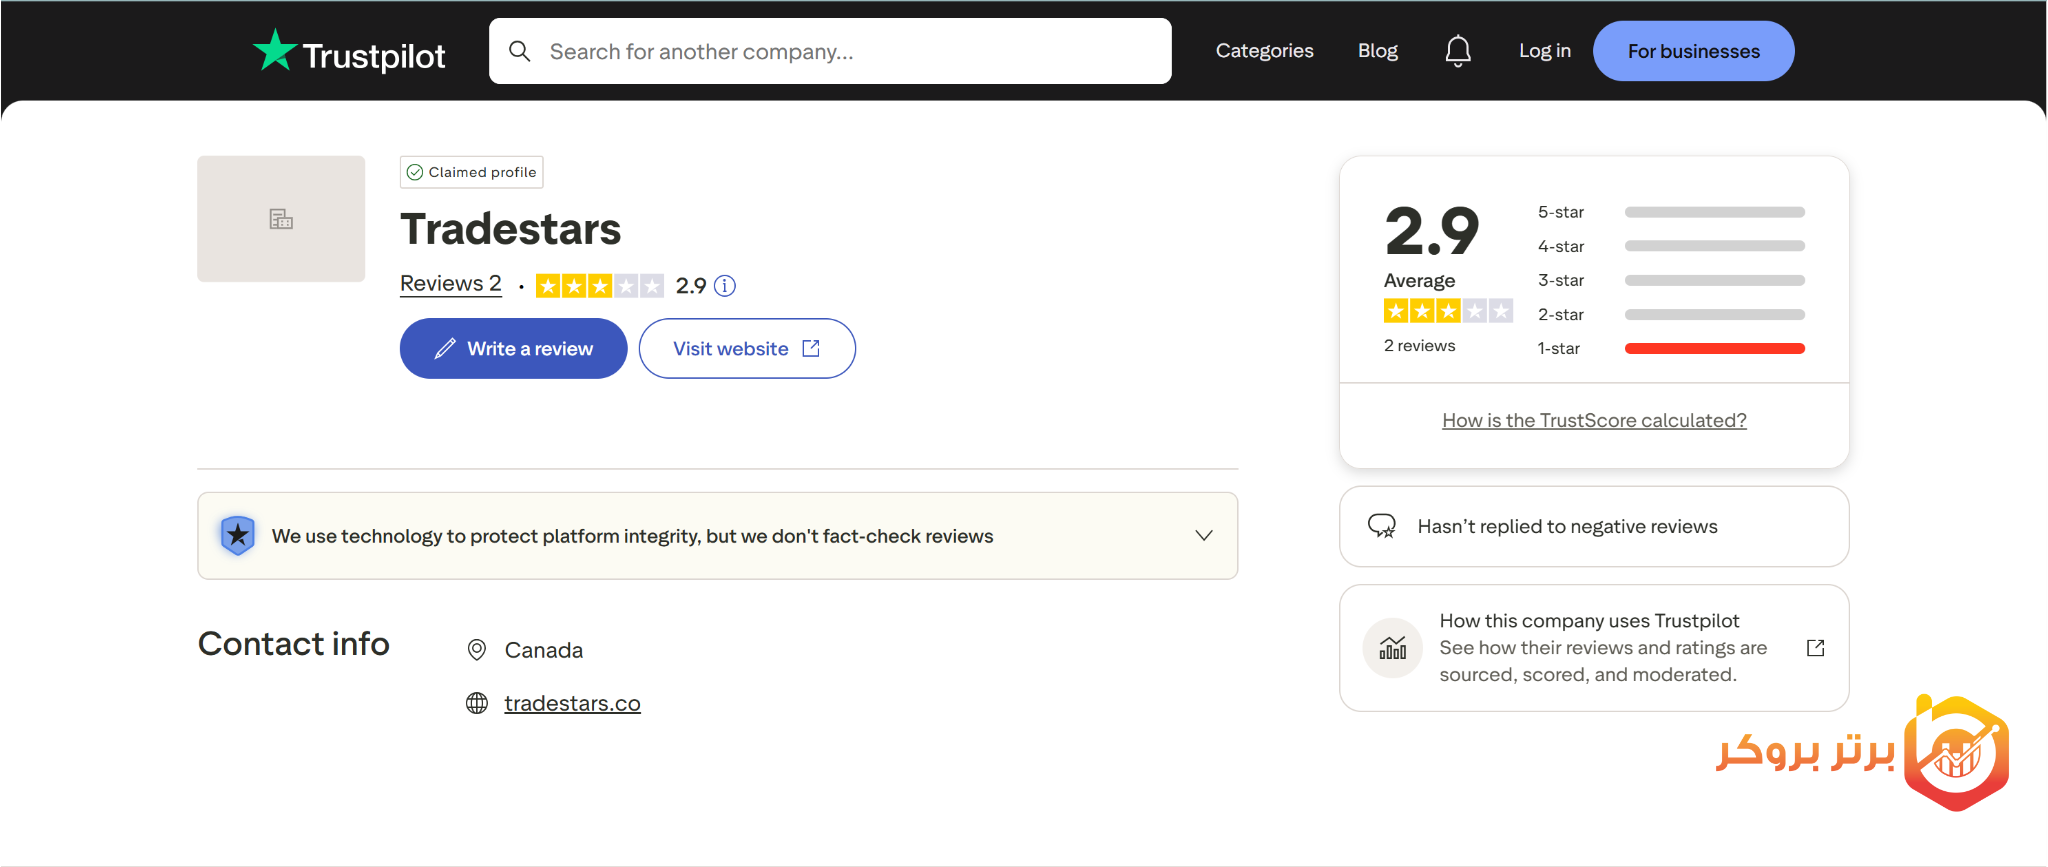This screenshot has width=2048, height=867.
Task: Click Write a review button
Action: click(513, 348)
